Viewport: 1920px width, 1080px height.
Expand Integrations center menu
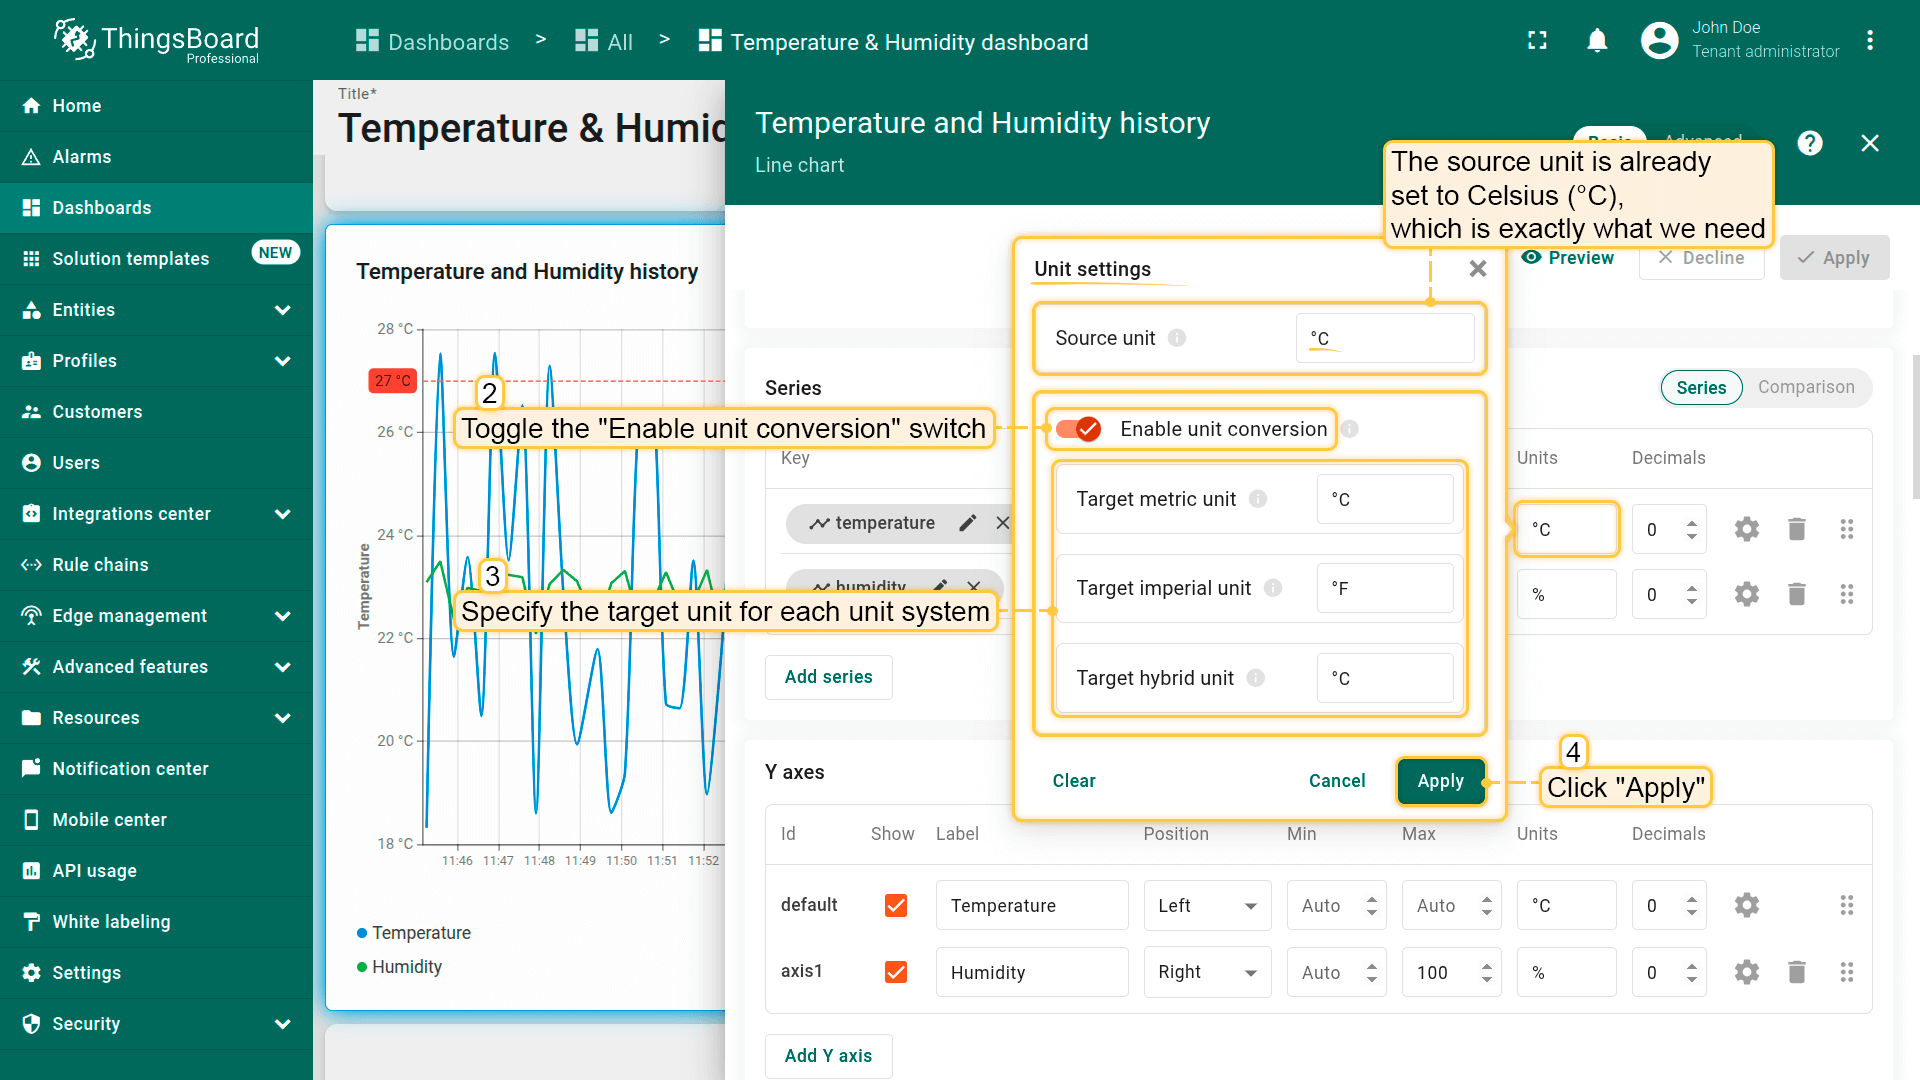point(282,514)
